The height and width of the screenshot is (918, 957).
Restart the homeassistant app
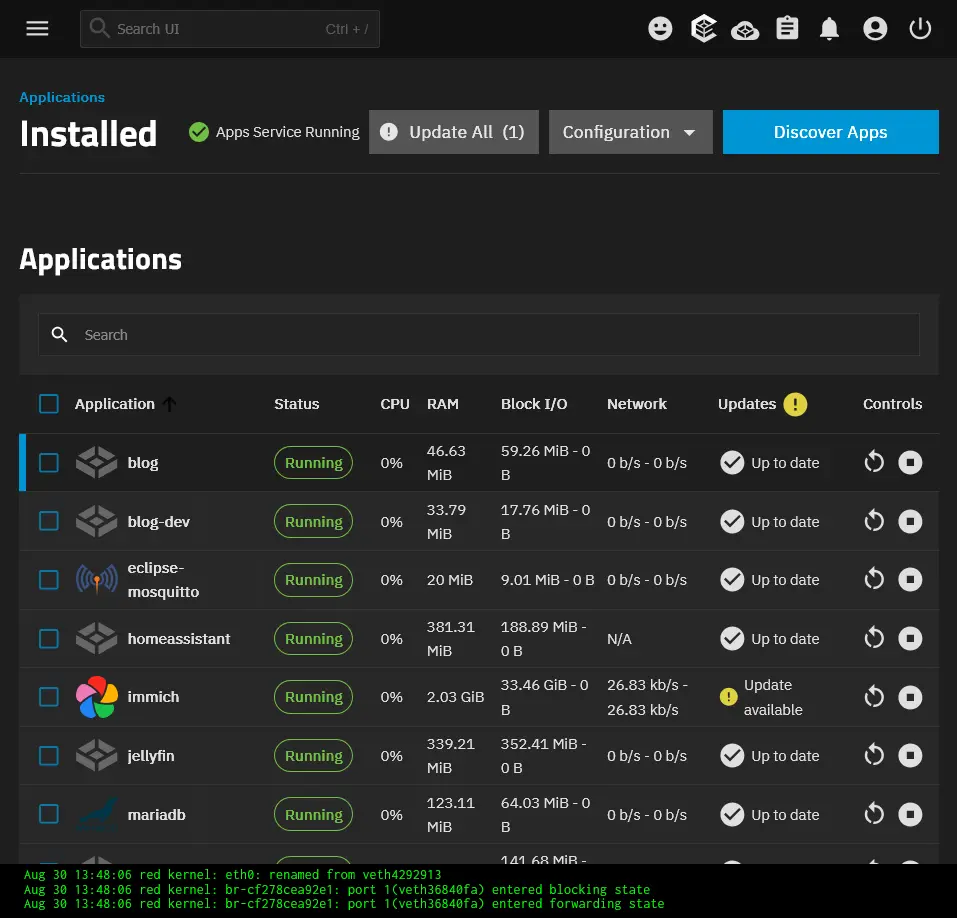click(x=874, y=638)
